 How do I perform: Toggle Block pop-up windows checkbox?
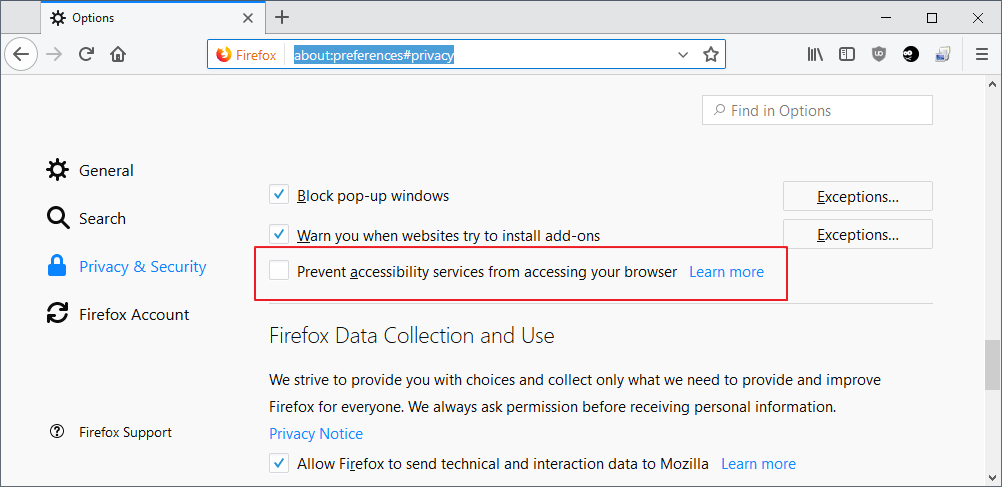pyautogui.click(x=279, y=195)
